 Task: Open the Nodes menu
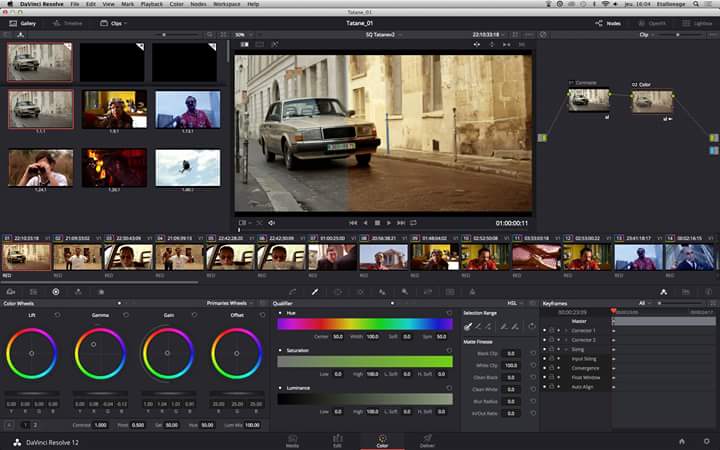[198, 4]
